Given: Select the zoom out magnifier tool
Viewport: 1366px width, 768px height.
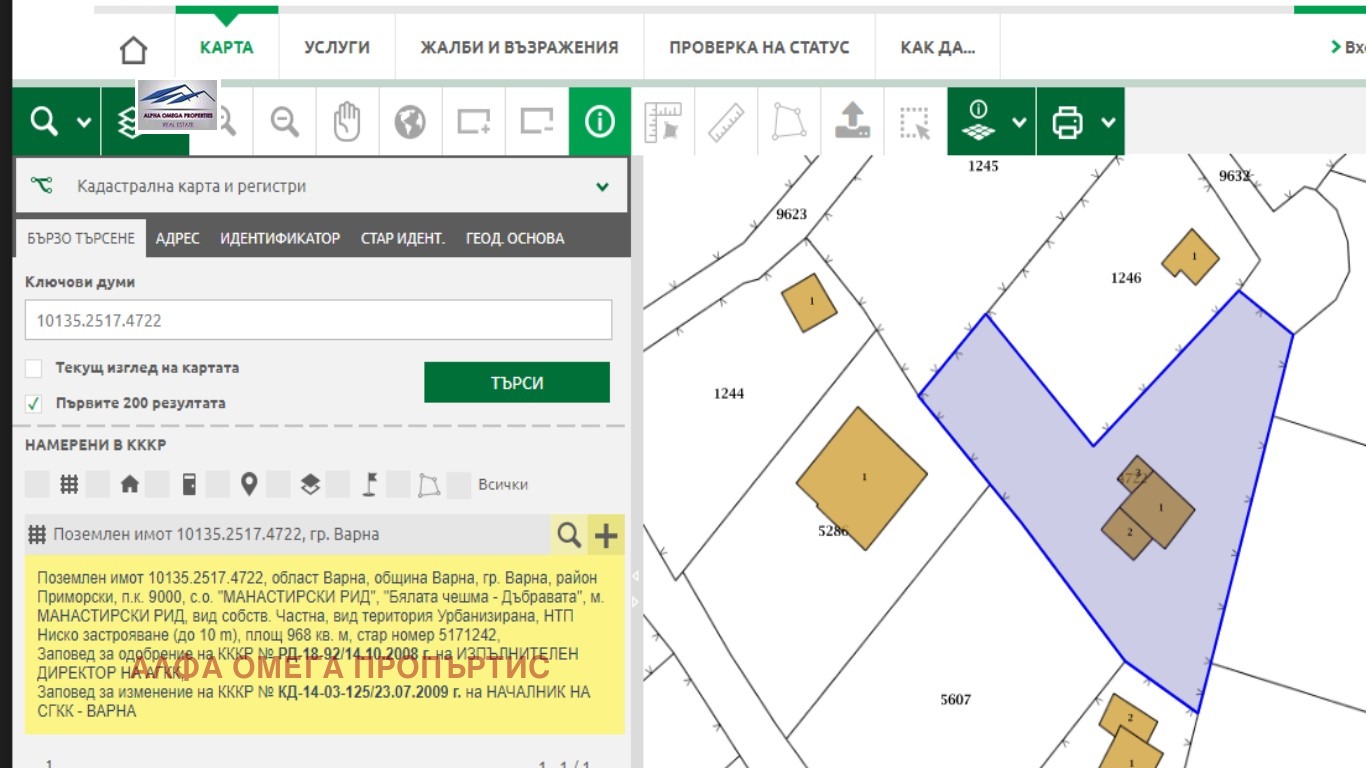Looking at the screenshot, I should (285, 122).
